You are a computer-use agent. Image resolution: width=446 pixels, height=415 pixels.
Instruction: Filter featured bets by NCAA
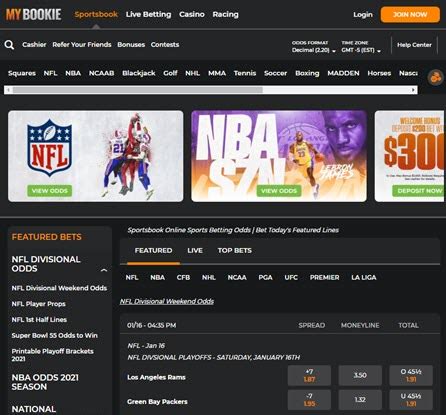pyautogui.click(x=237, y=277)
